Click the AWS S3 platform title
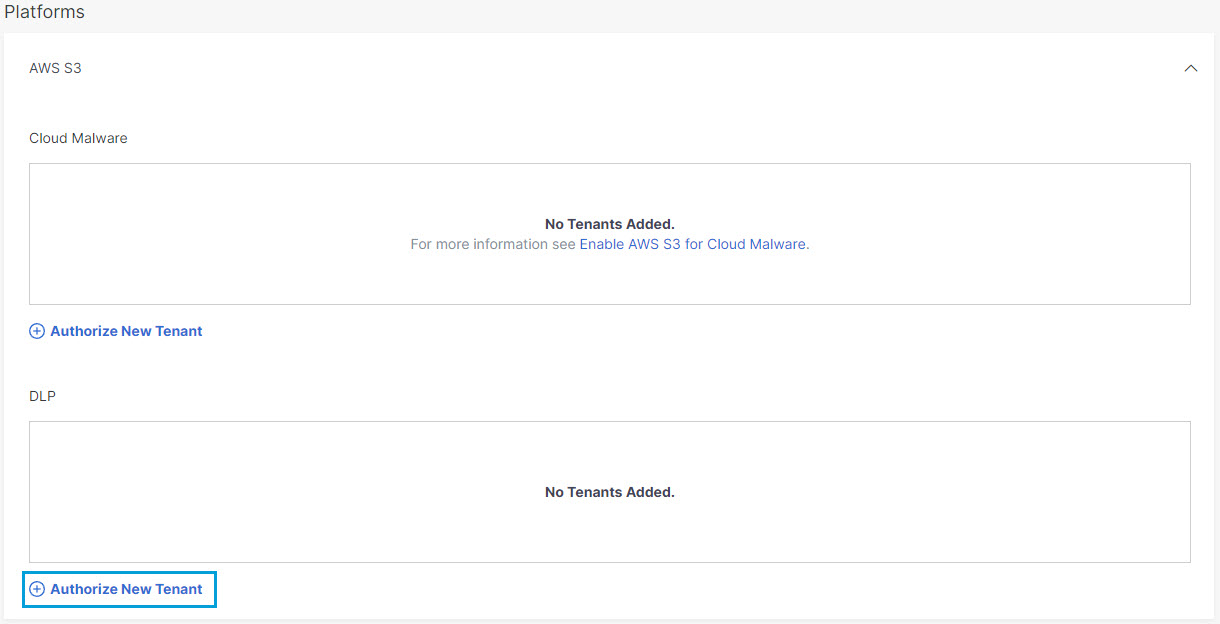 pyautogui.click(x=56, y=69)
